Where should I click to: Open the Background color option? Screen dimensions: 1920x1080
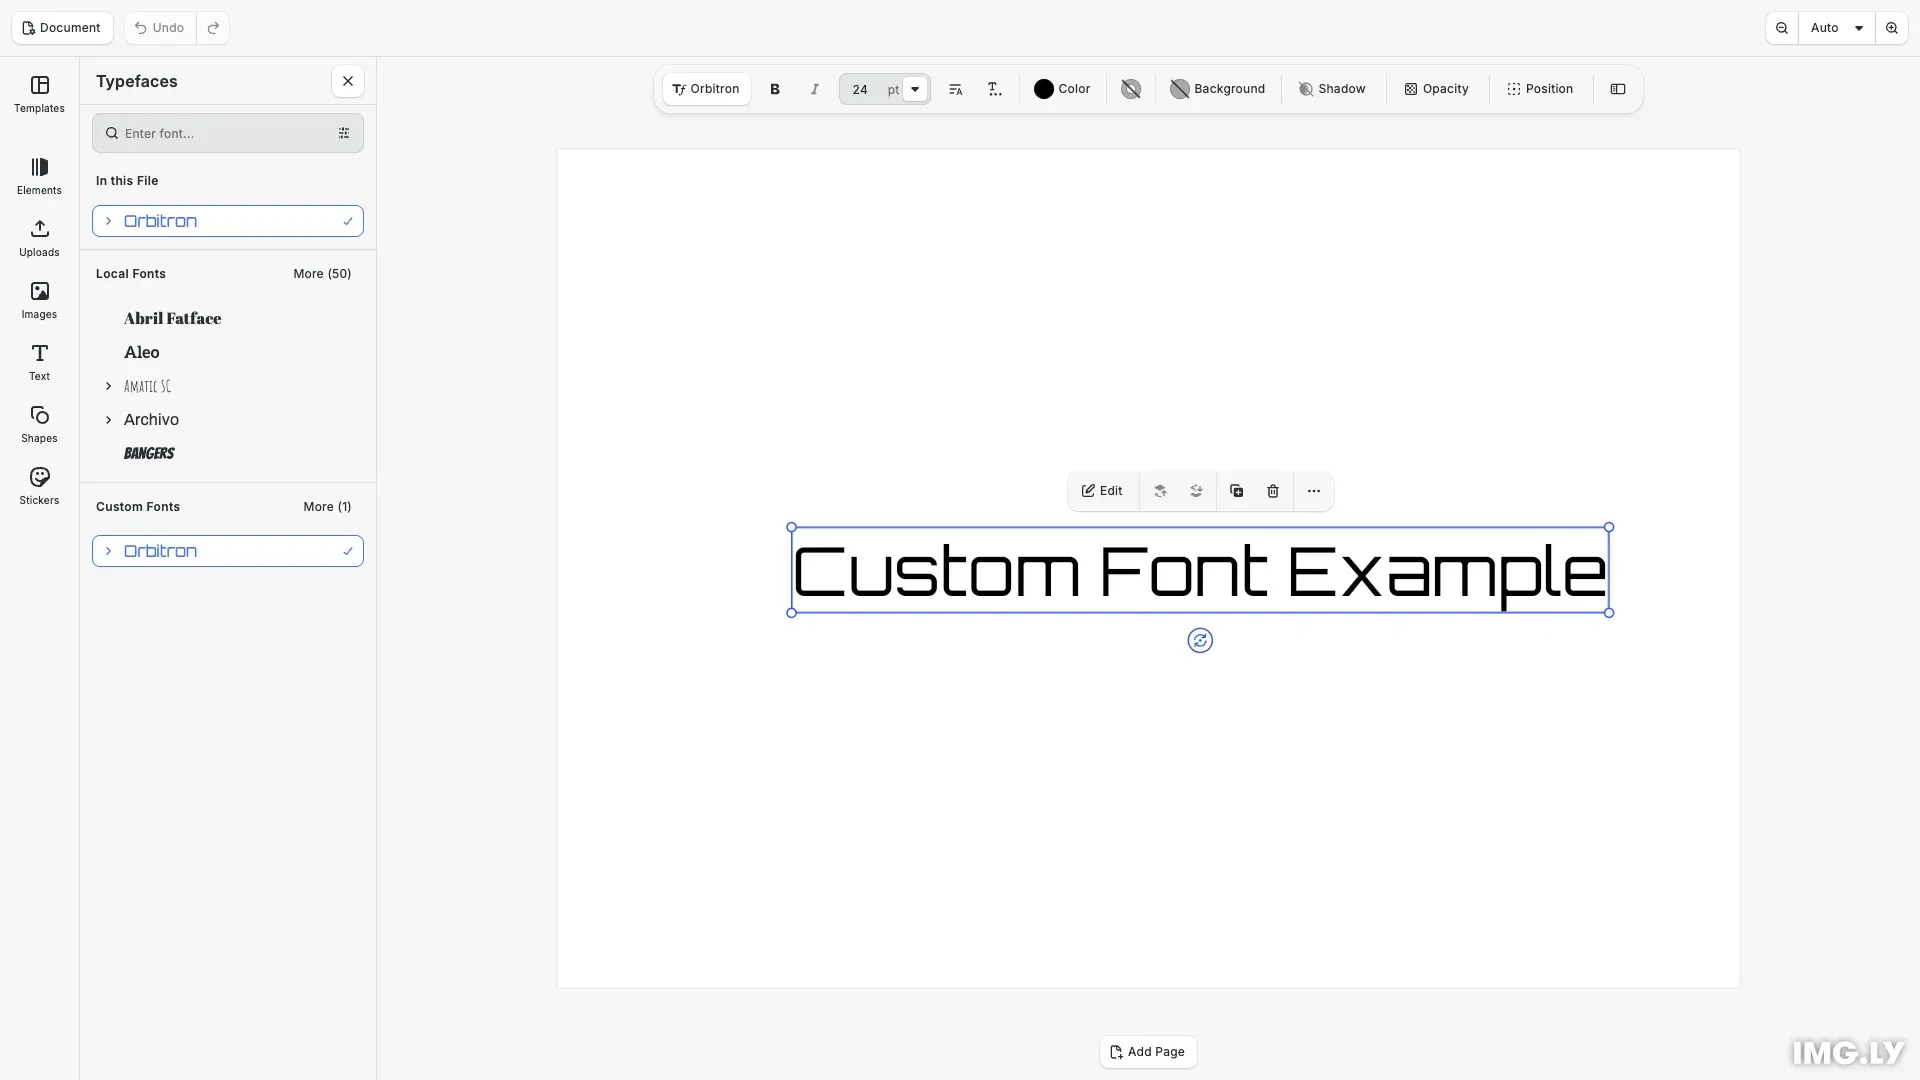tap(1218, 89)
